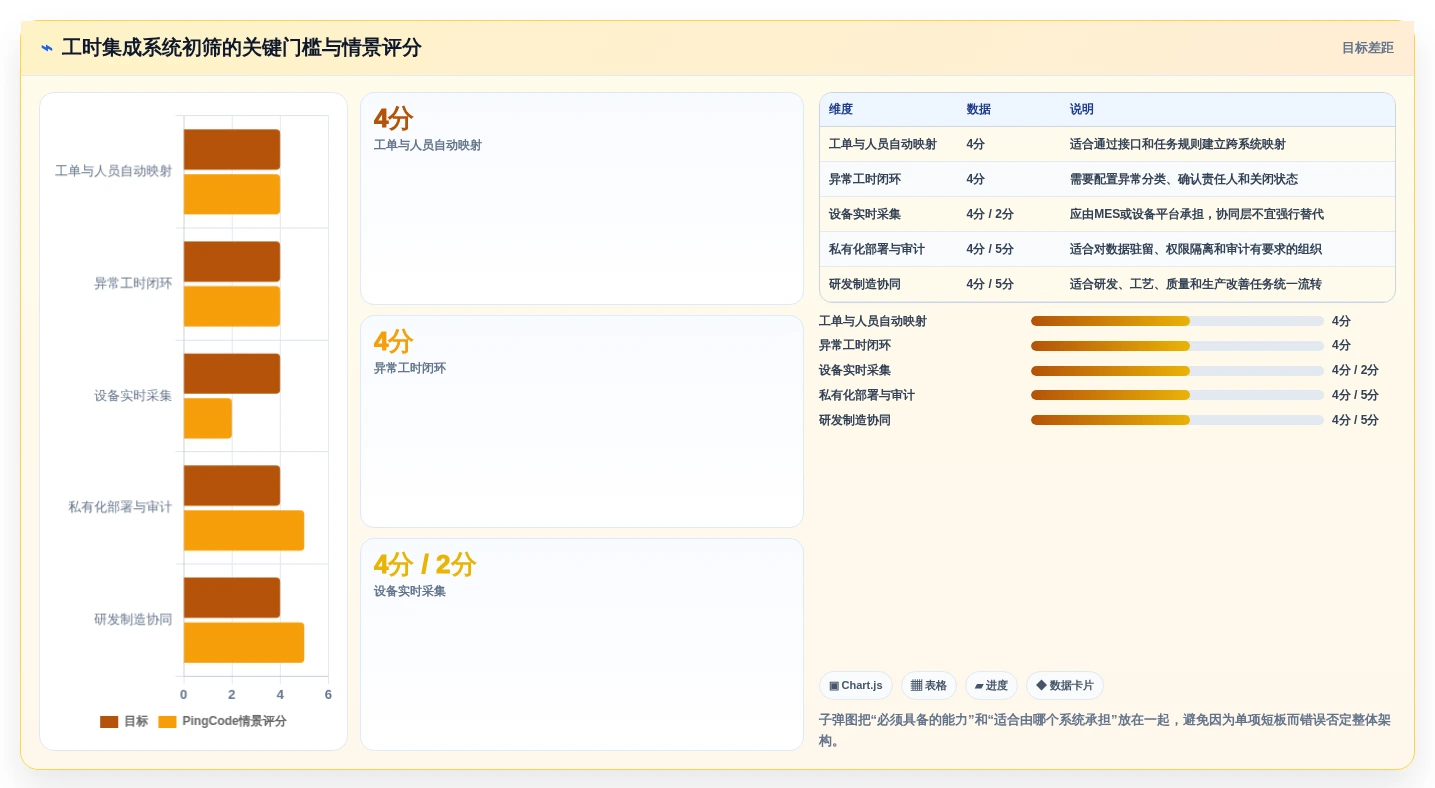This screenshot has width=1435, height=788.
Task: Click chart axis label 研发制造协同
Action: point(133,620)
